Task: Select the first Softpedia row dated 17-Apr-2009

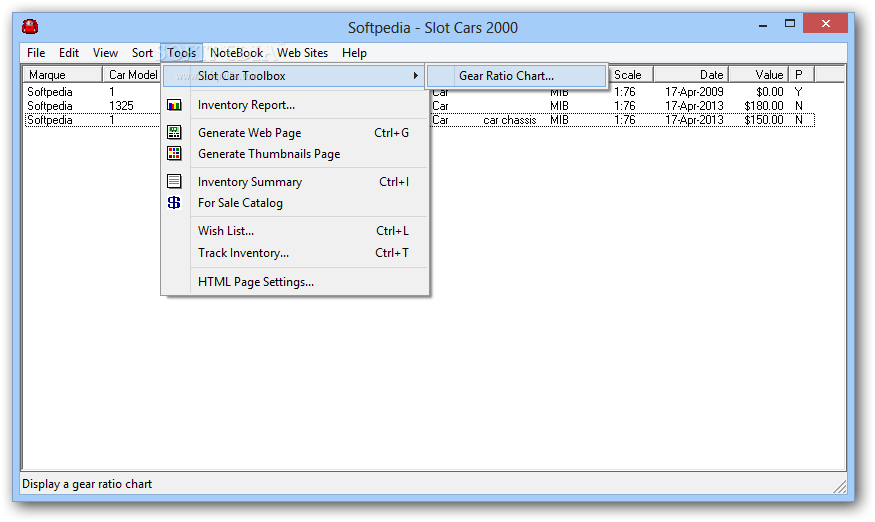Action: pos(420,92)
